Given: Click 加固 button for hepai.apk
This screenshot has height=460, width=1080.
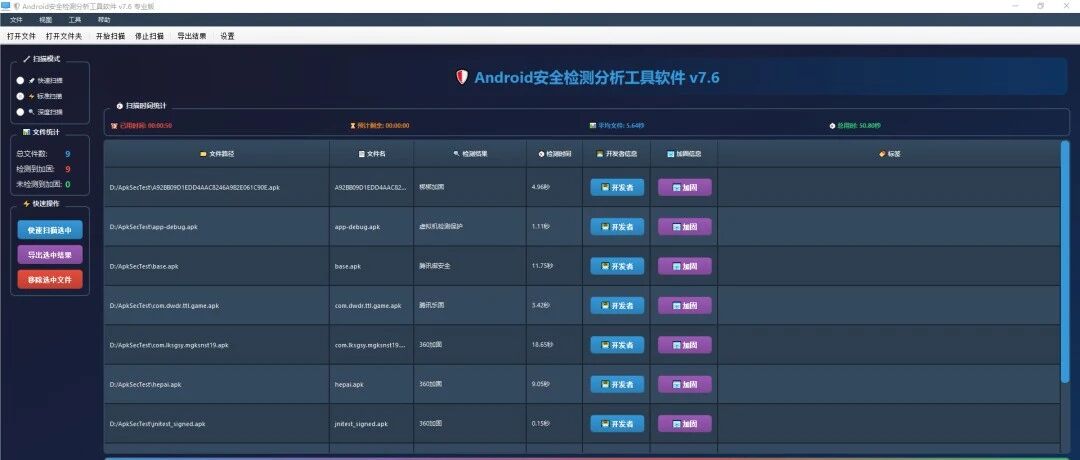Looking at the screenshot, I should point(685,384).
